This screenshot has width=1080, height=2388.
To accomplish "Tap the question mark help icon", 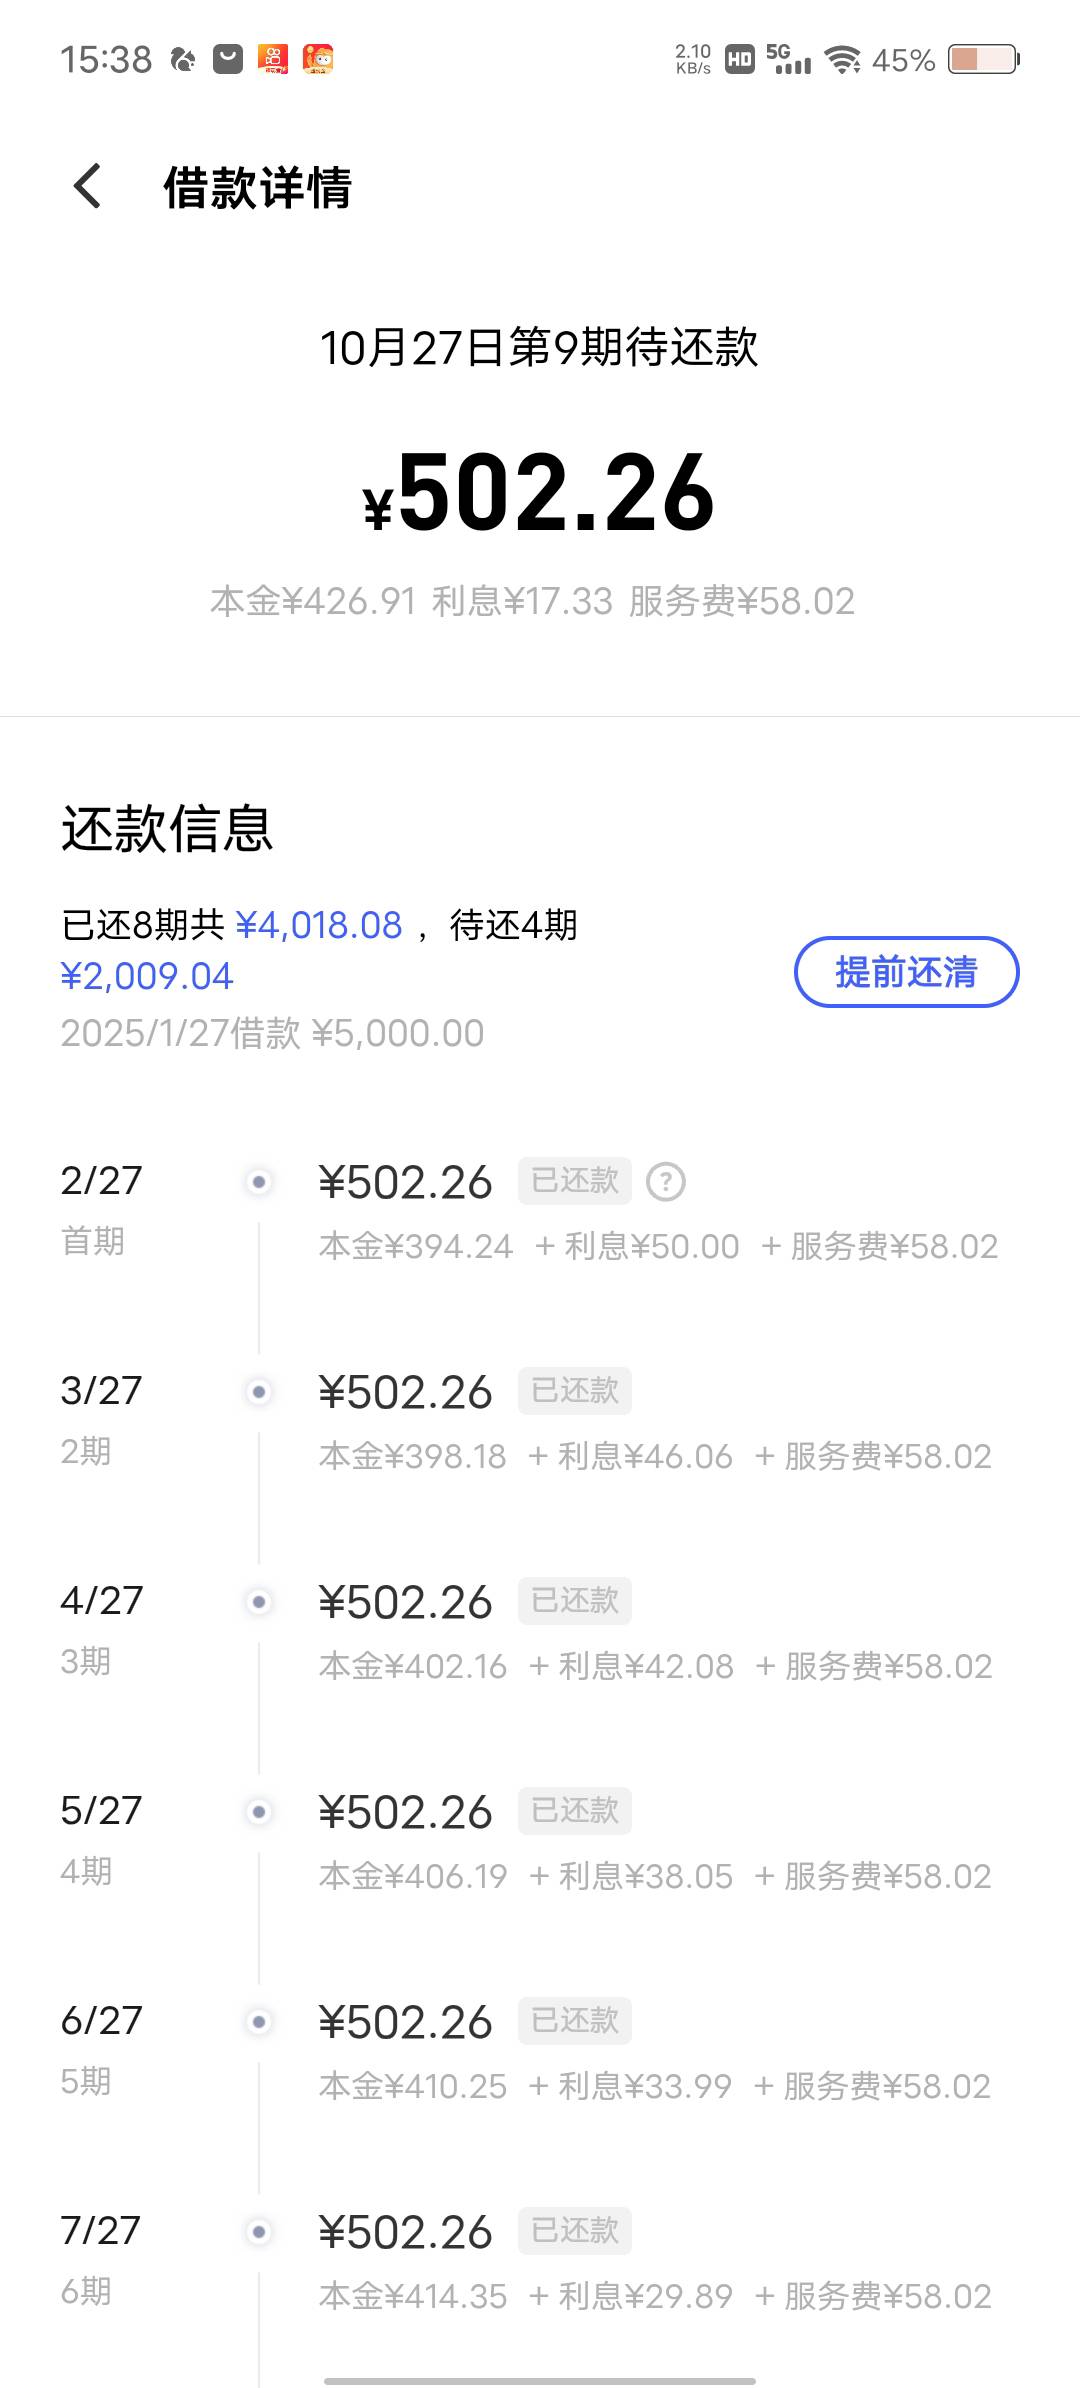I will [666, 1182].
